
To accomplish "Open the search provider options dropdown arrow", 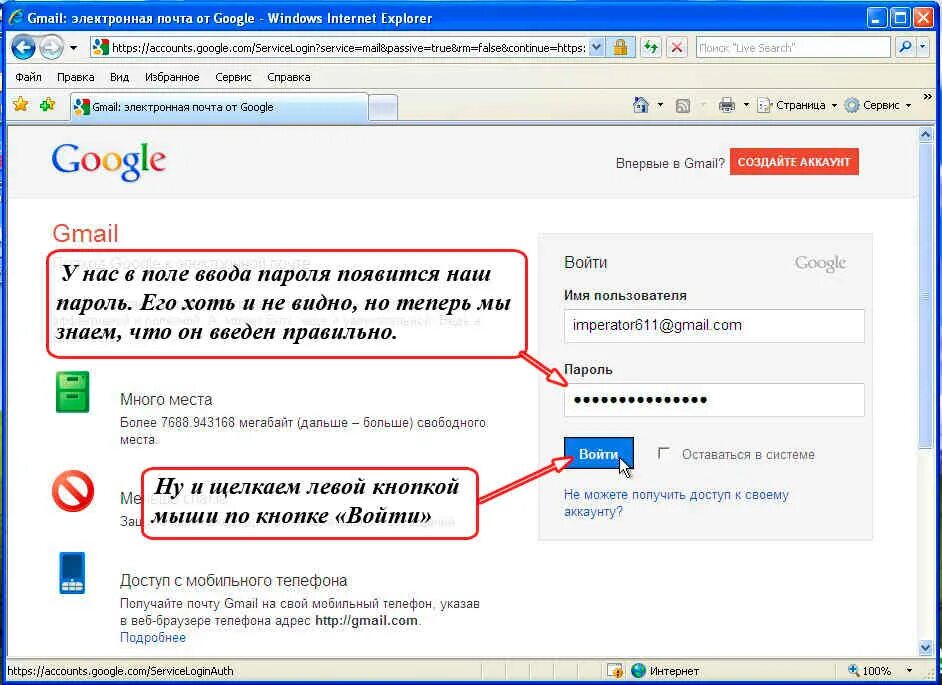I will tap(923, 47).
